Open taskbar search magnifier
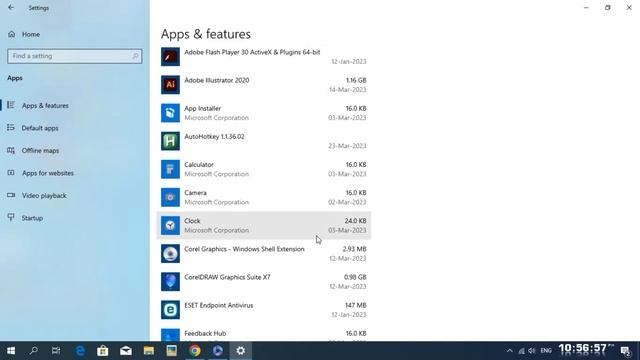640x360 pixels. [34, 351]
